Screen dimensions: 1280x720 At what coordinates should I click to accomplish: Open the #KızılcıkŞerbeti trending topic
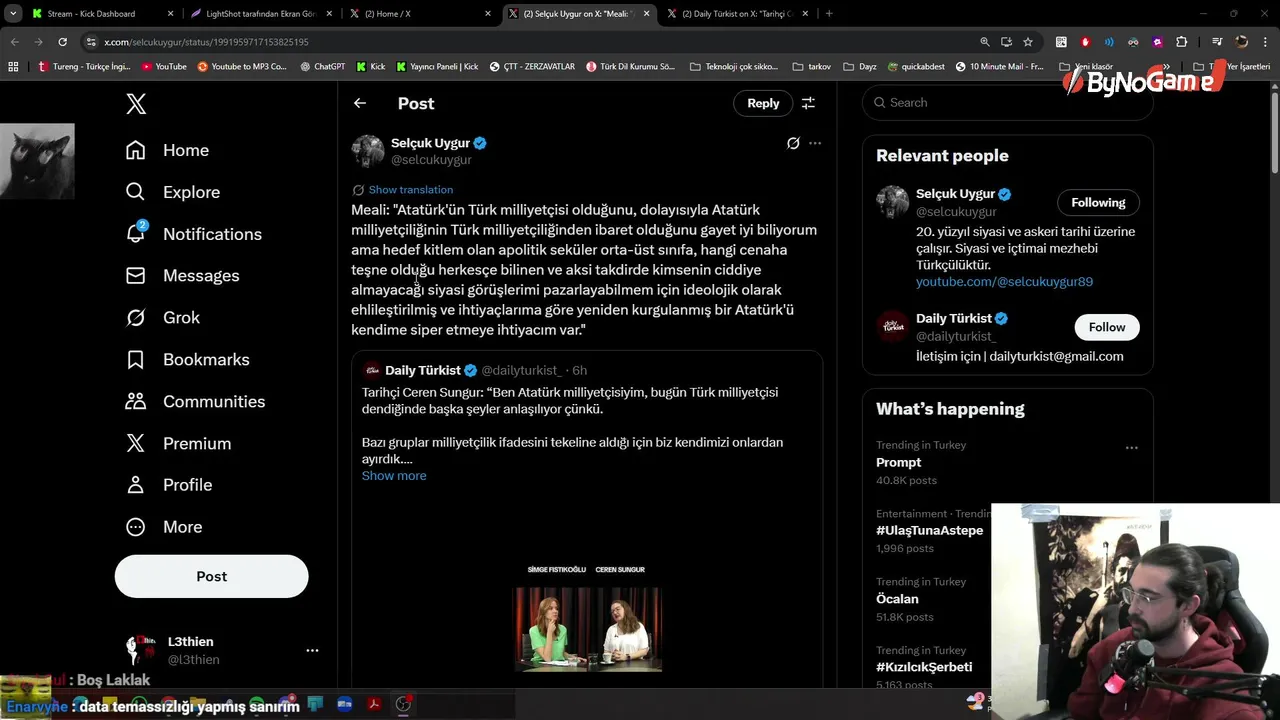pyautogui.click(x=924, y=667)
